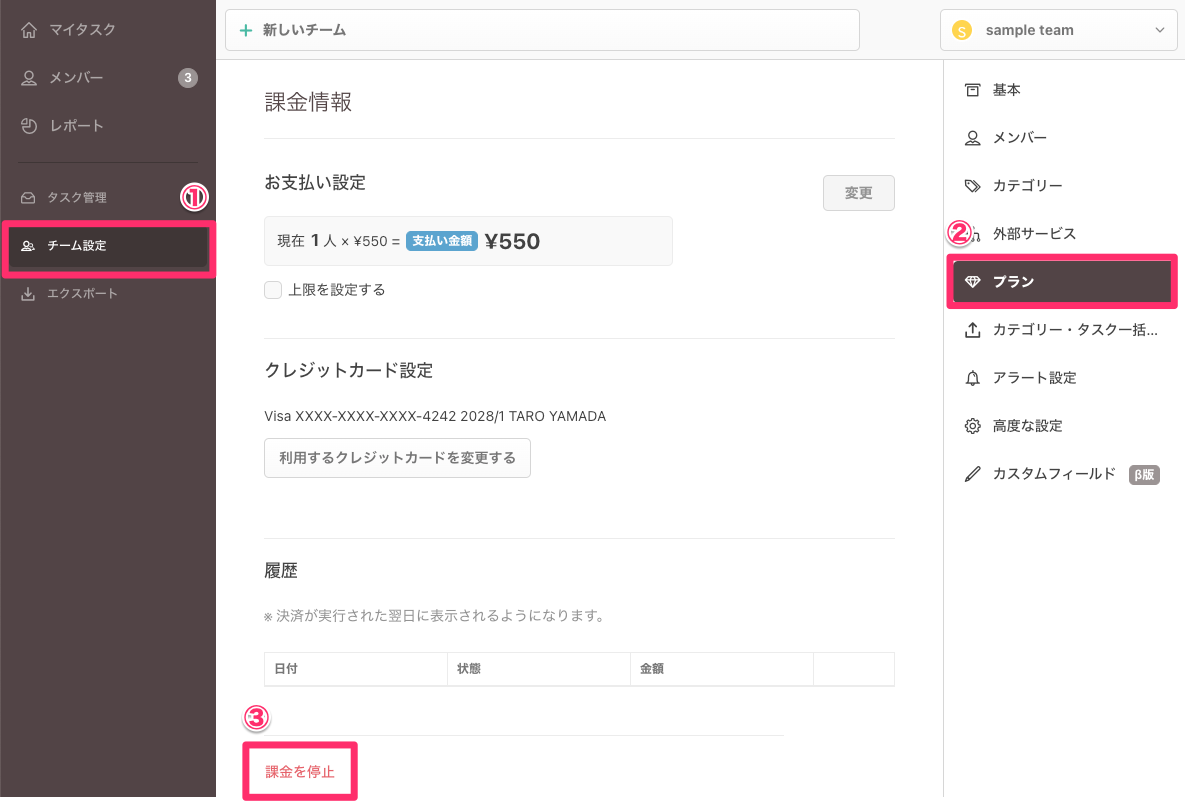Click the pie chart icon for レポート

coord(29,126)
